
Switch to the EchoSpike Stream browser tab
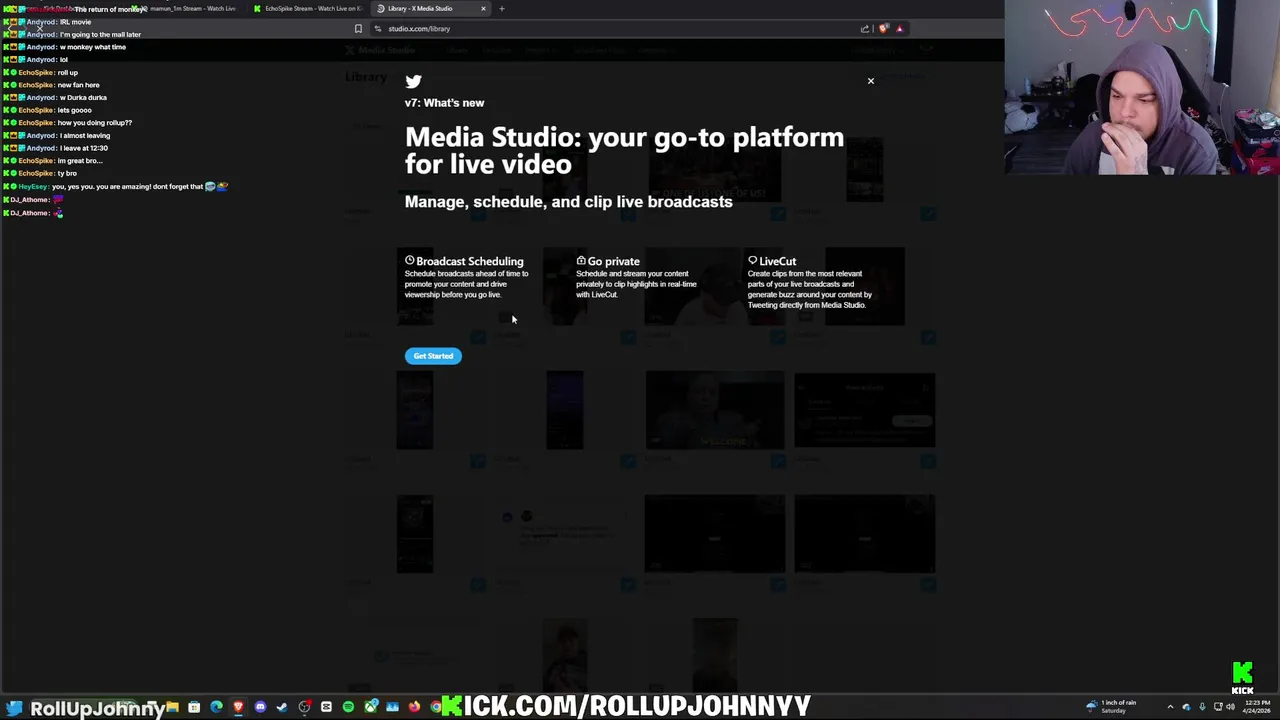click(x=308, y=8)
